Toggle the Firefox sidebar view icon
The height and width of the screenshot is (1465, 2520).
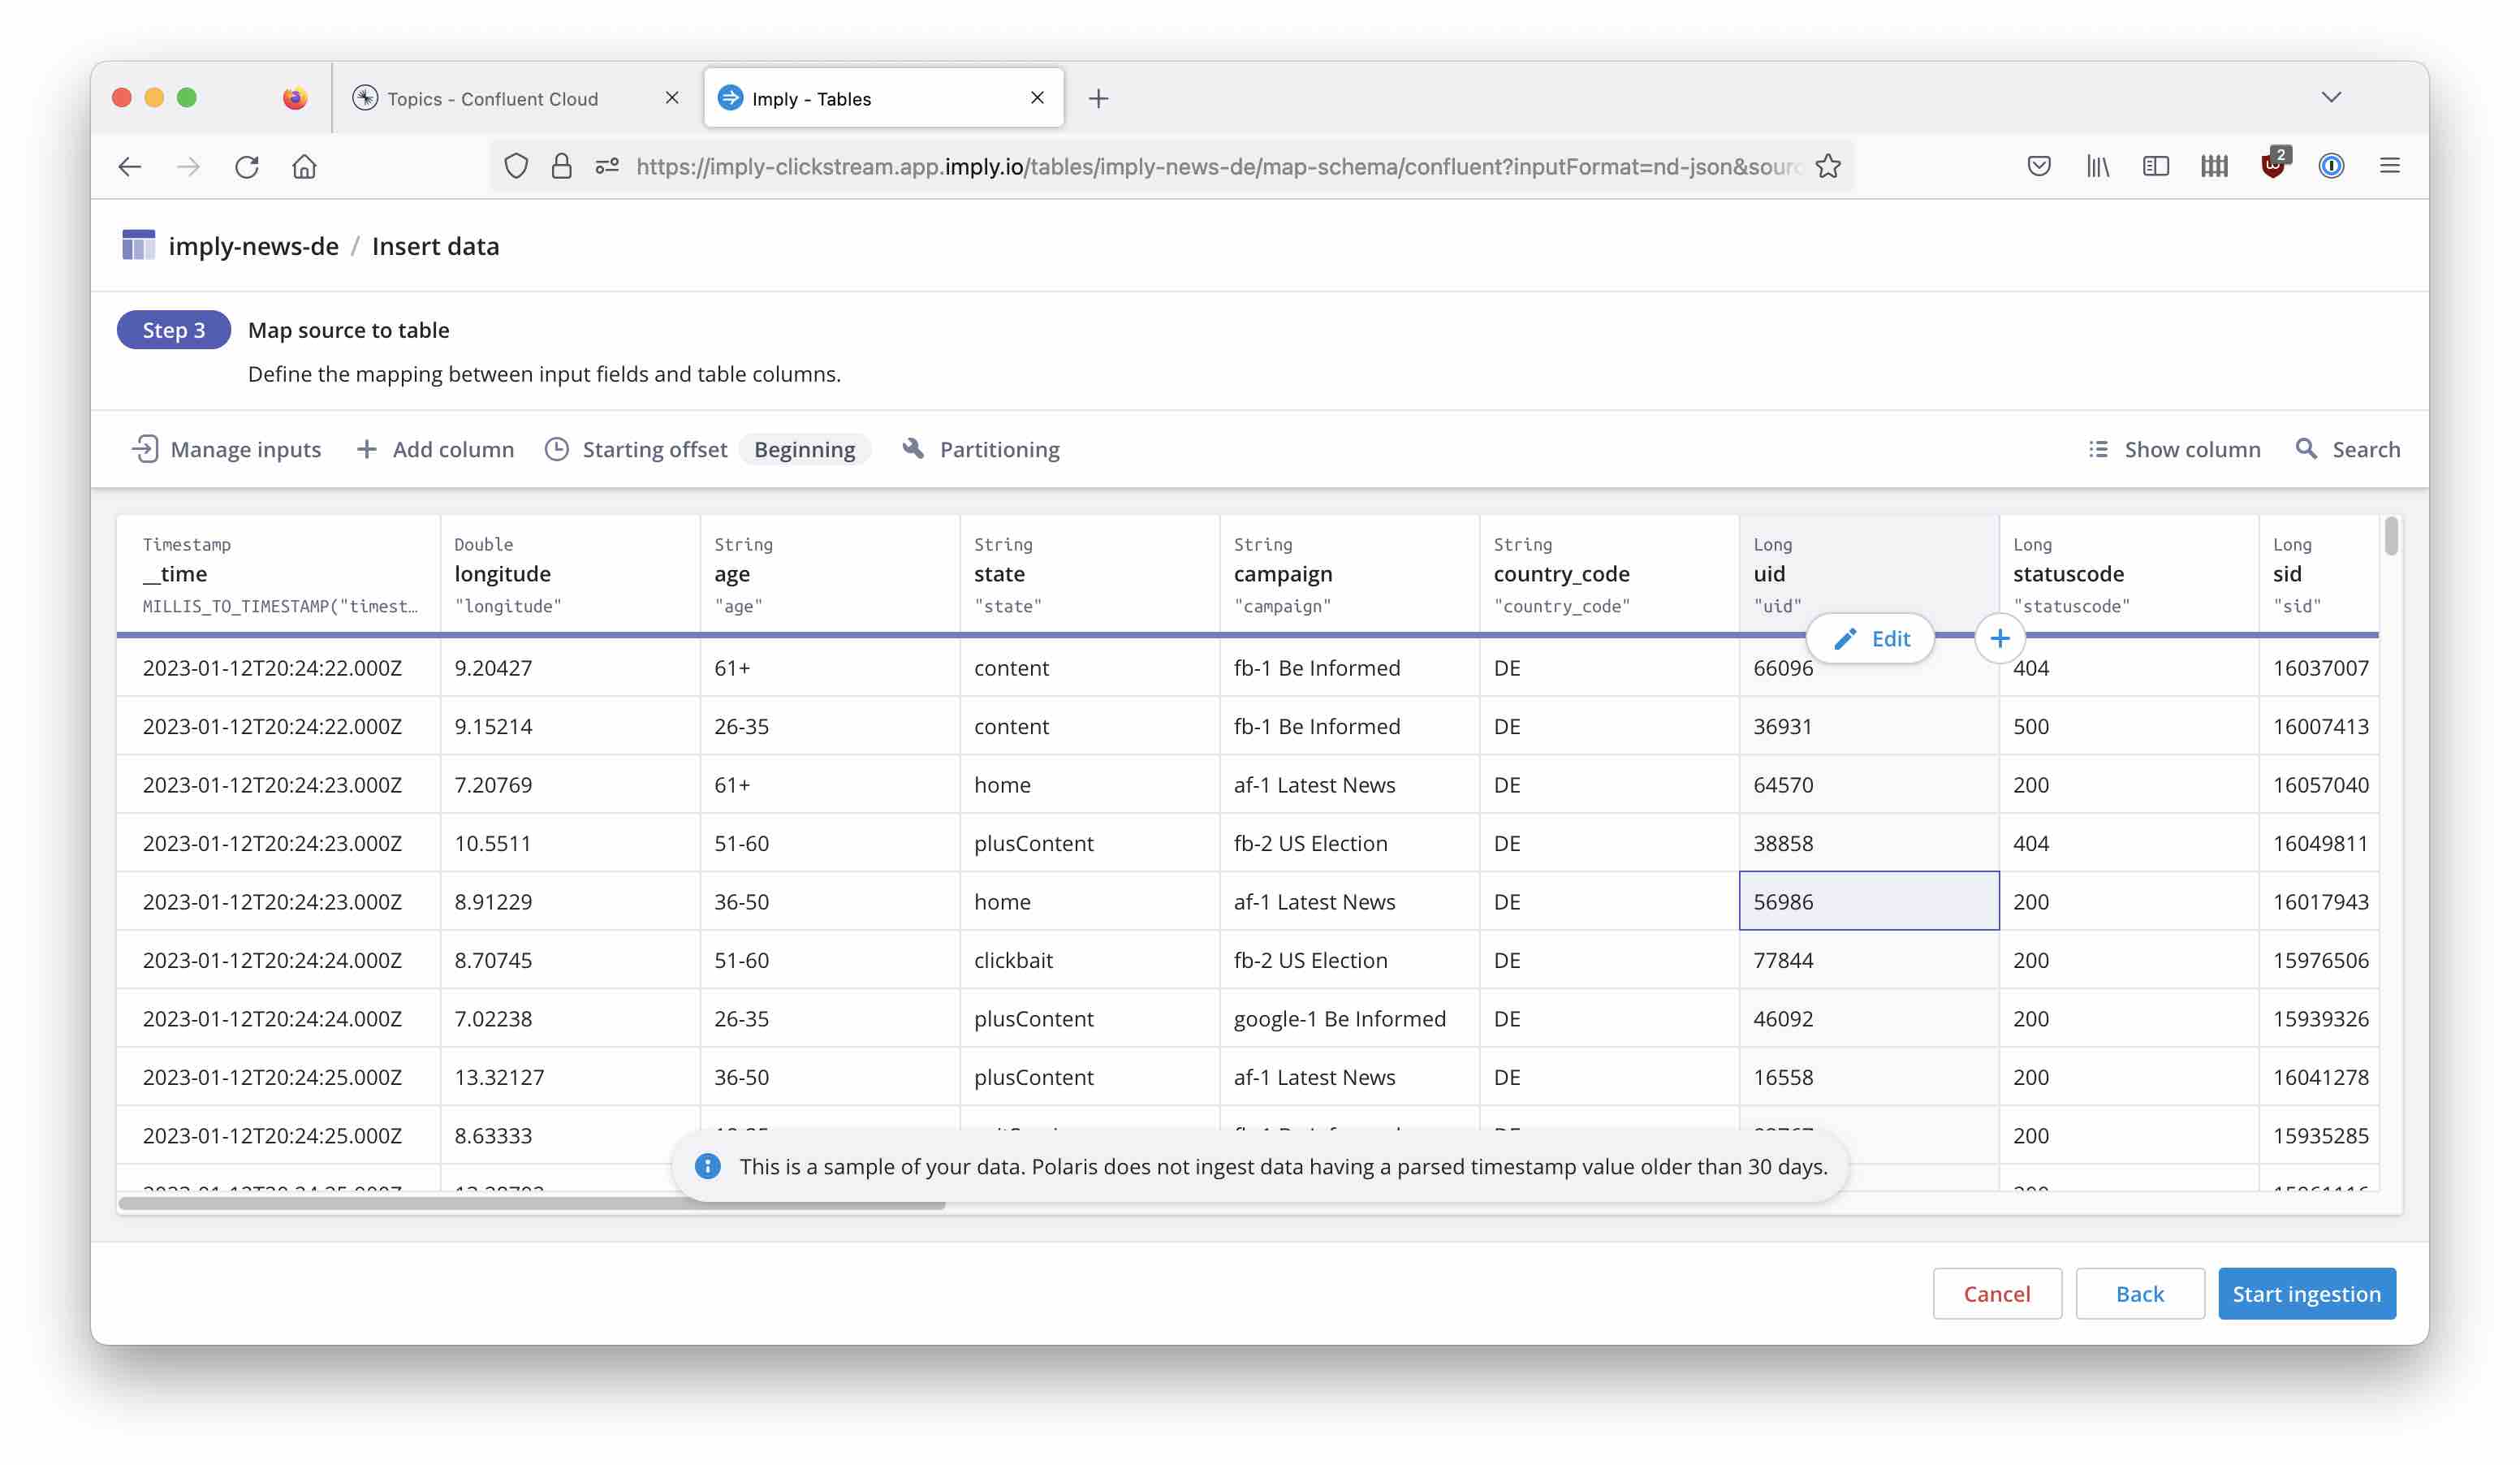click(x=2155, y=166)
